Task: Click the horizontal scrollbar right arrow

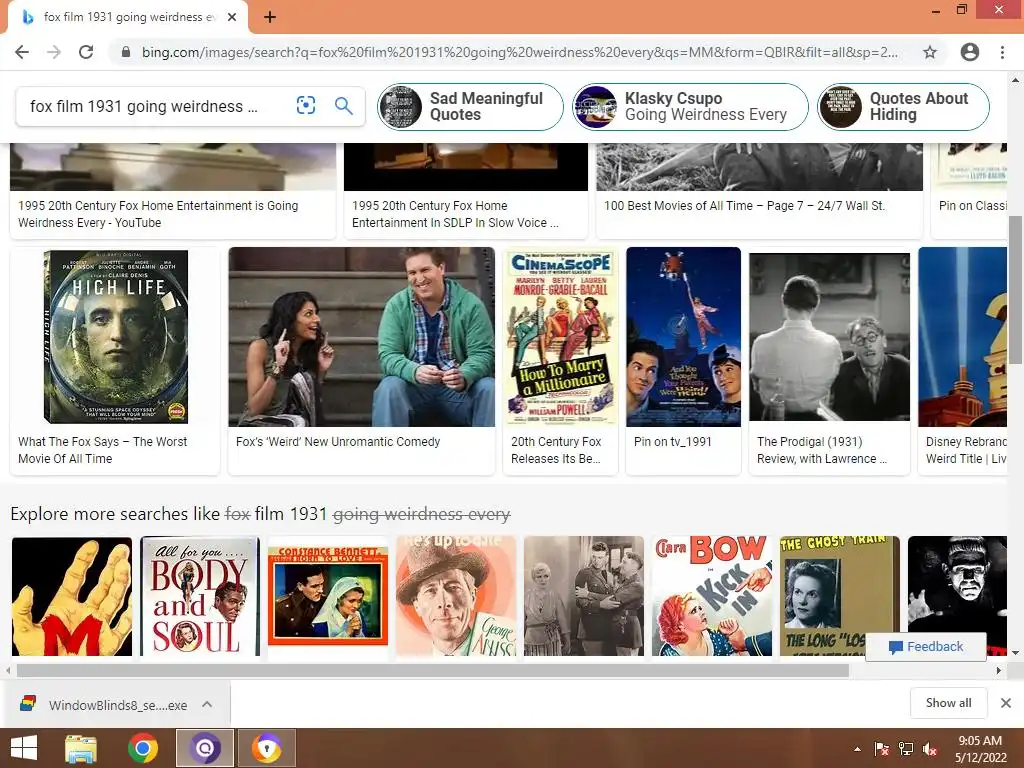Action: click(x=999, y=671)
